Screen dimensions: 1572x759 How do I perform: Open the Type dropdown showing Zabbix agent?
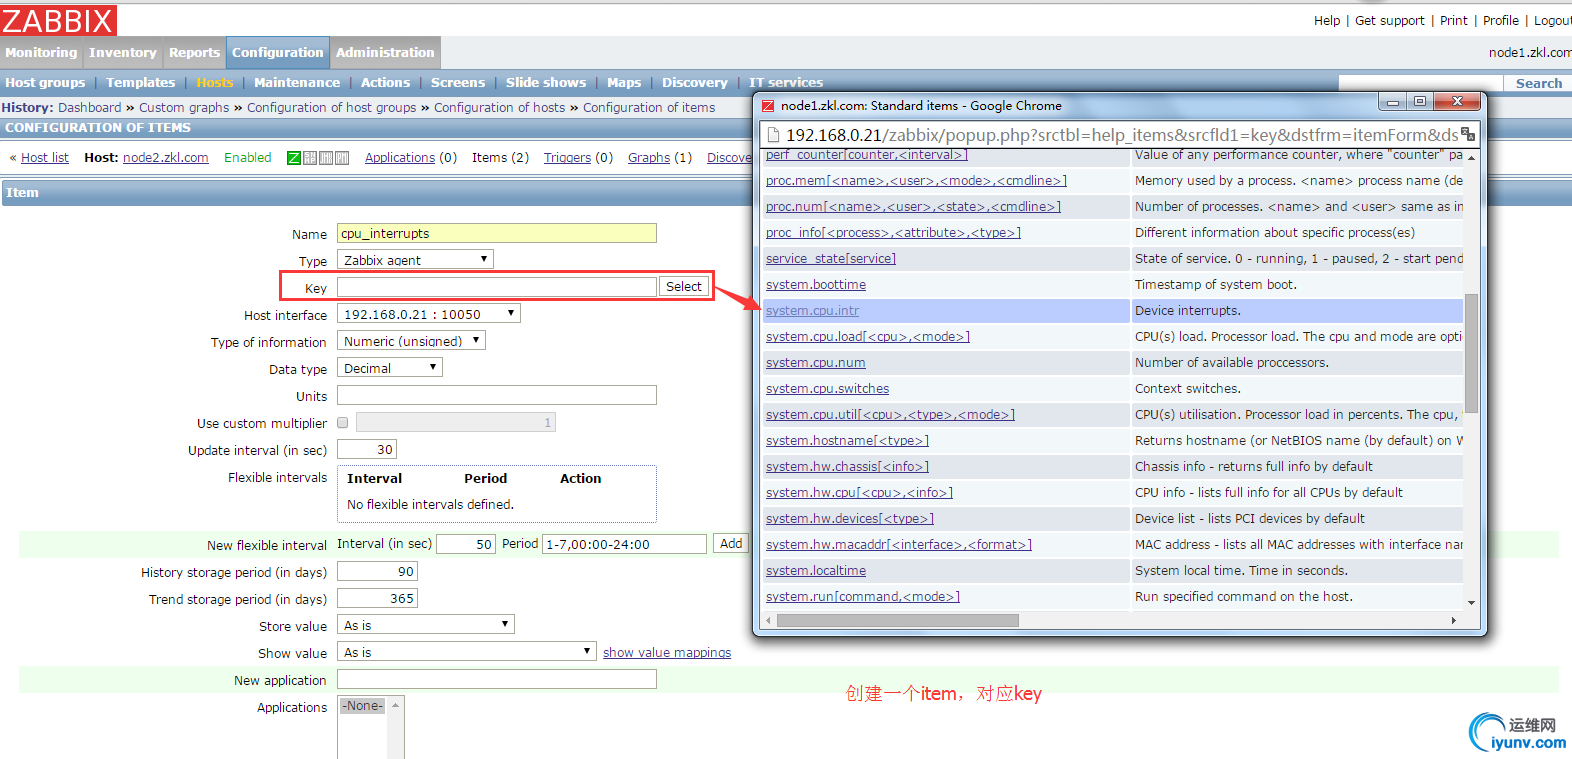click(x=415, y=260)
